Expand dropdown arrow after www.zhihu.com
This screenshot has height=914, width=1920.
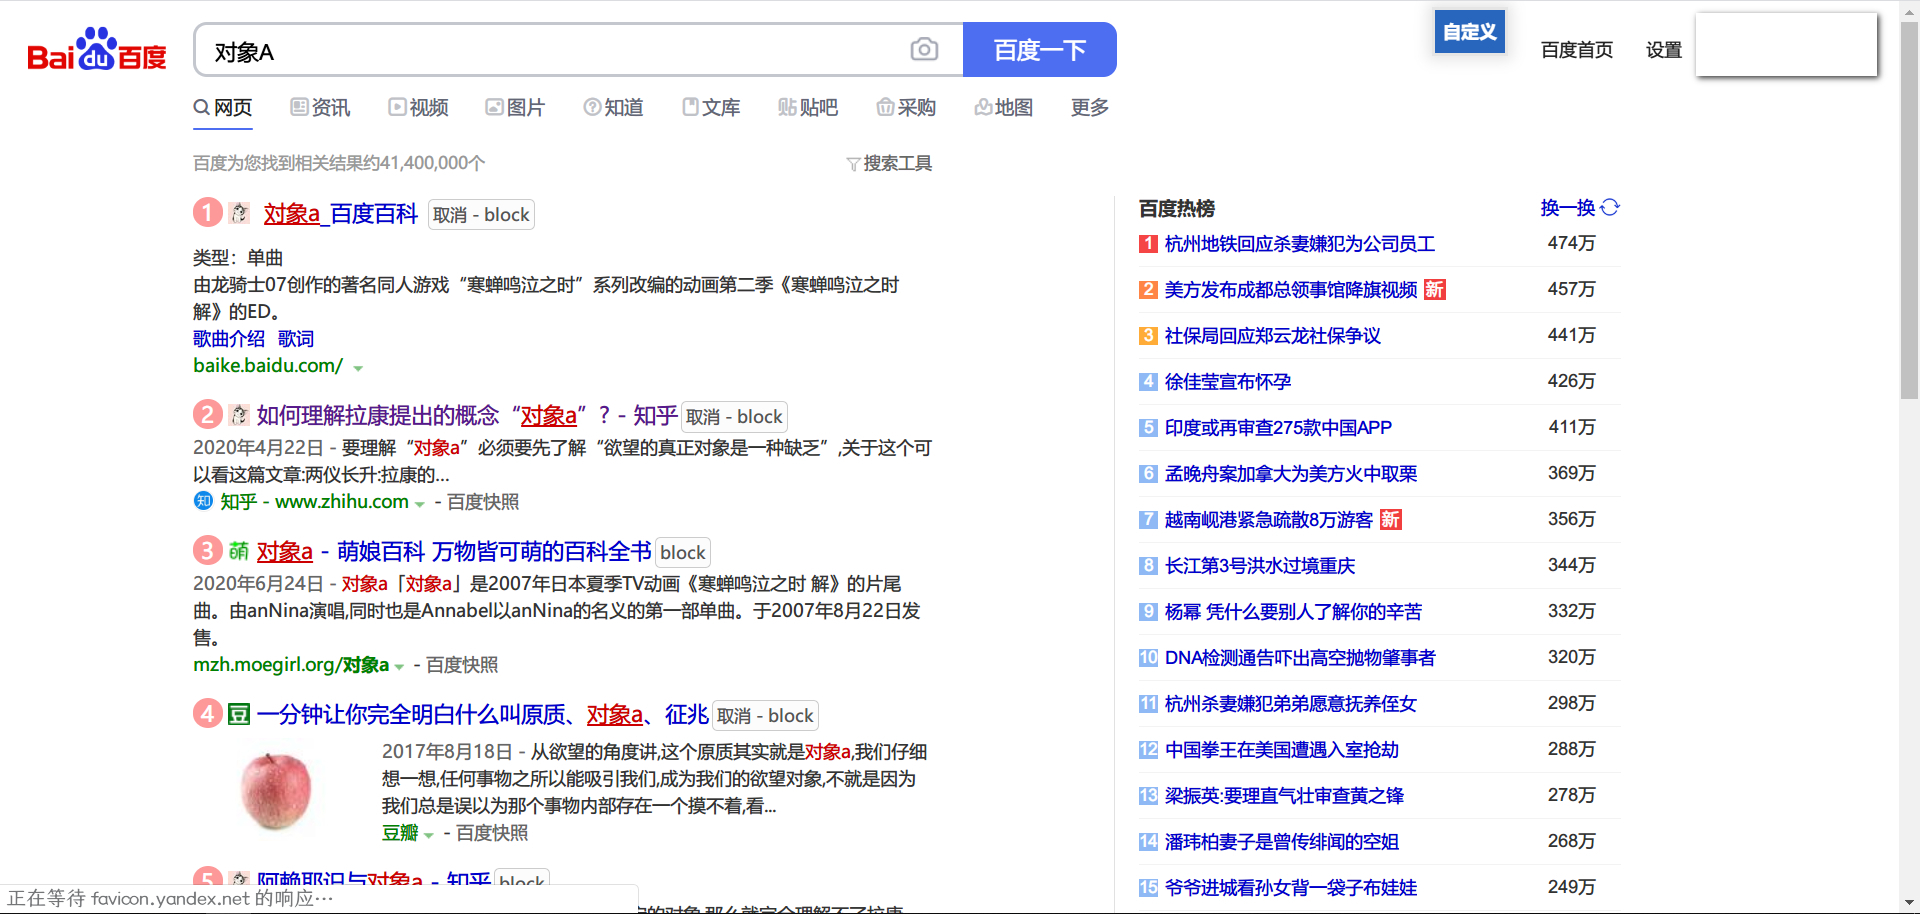[420, 504]
